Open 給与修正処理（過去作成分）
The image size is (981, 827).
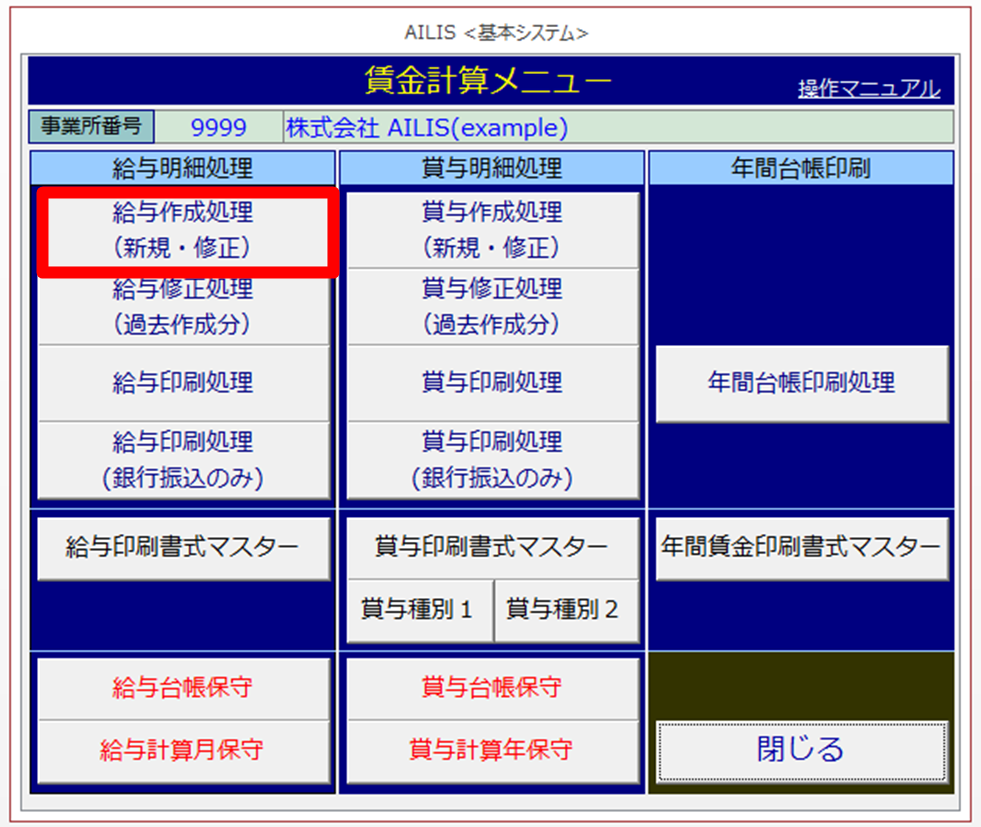183,307
